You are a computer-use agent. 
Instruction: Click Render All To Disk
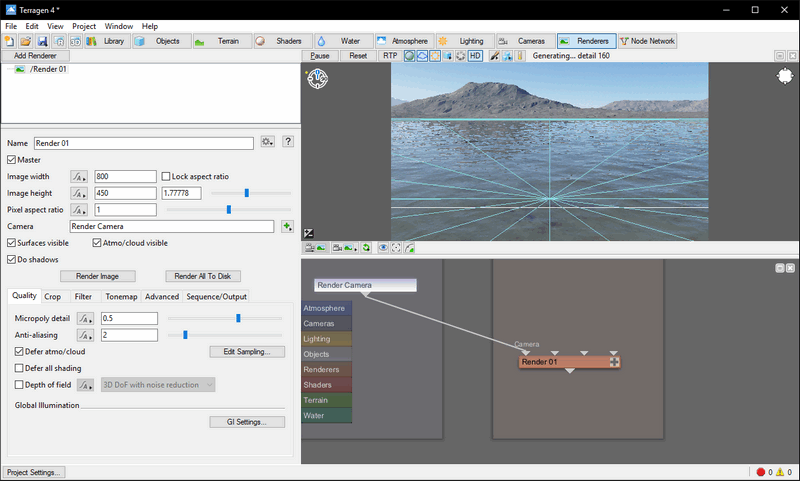203,276
